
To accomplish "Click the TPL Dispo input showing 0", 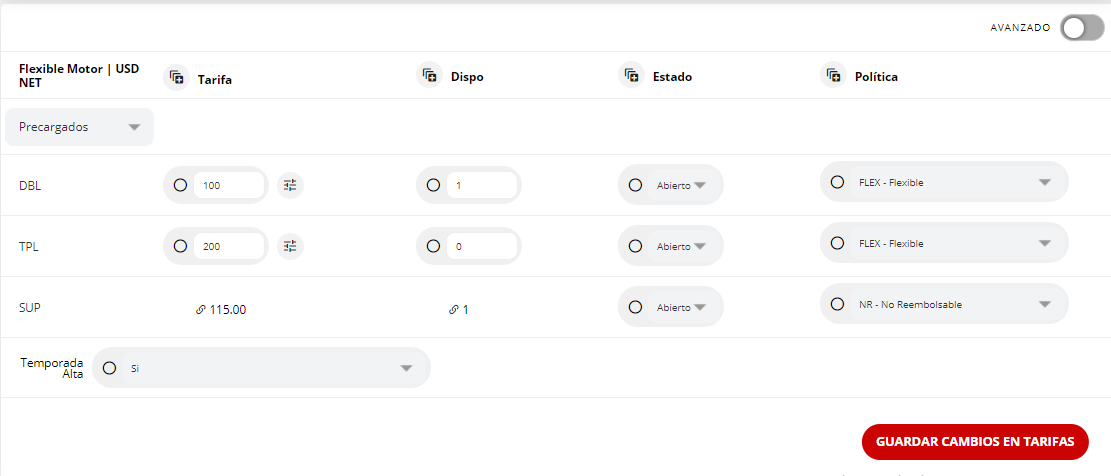I will [x=480, y=246].
